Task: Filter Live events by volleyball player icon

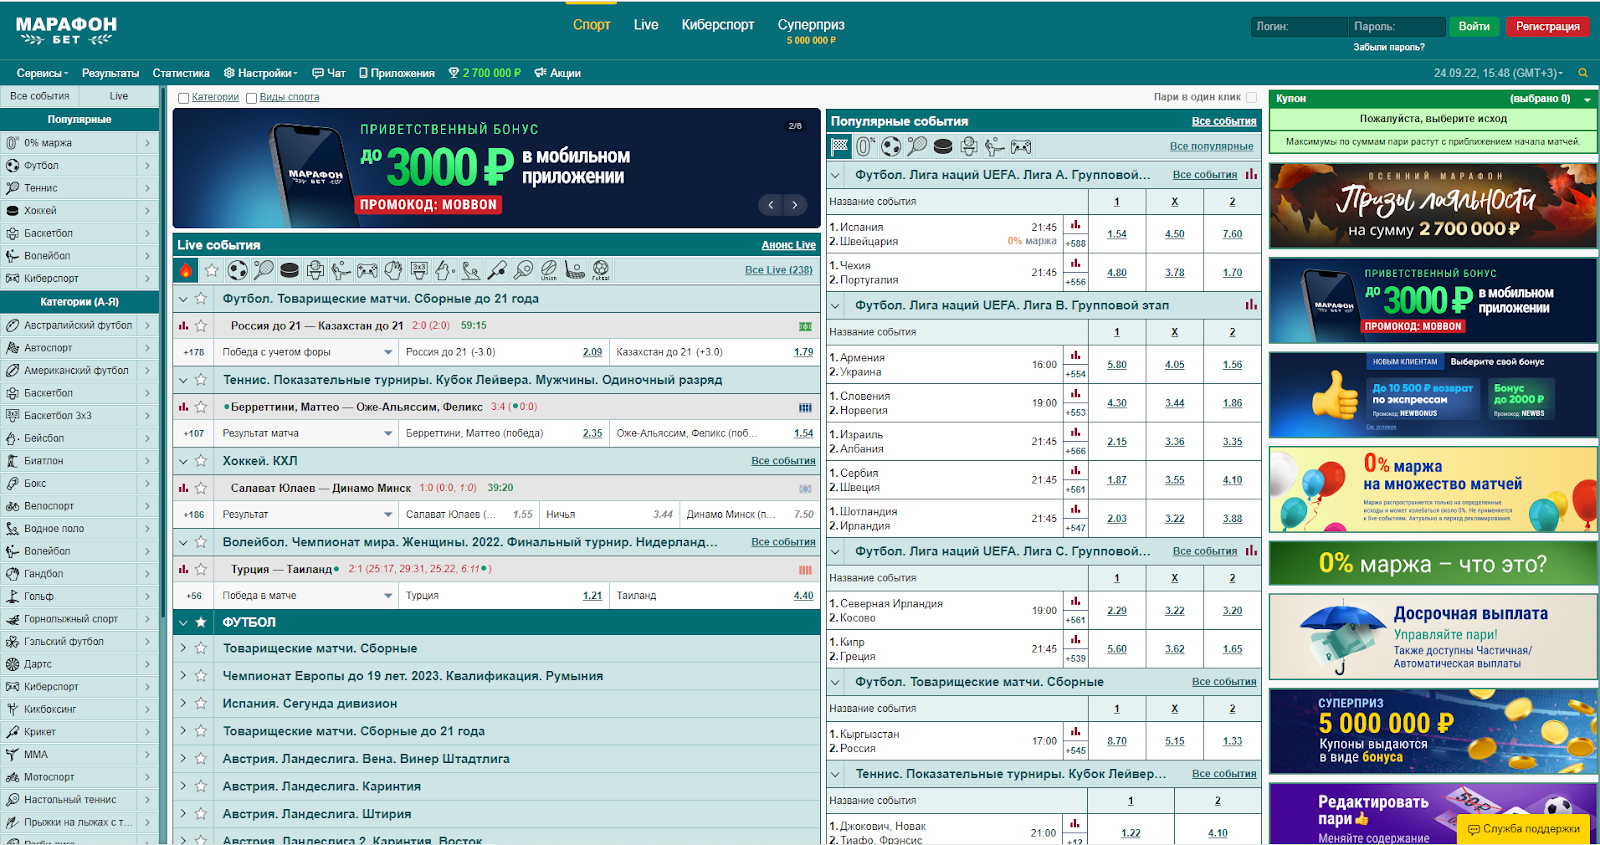Action: [x=341, y=270]
